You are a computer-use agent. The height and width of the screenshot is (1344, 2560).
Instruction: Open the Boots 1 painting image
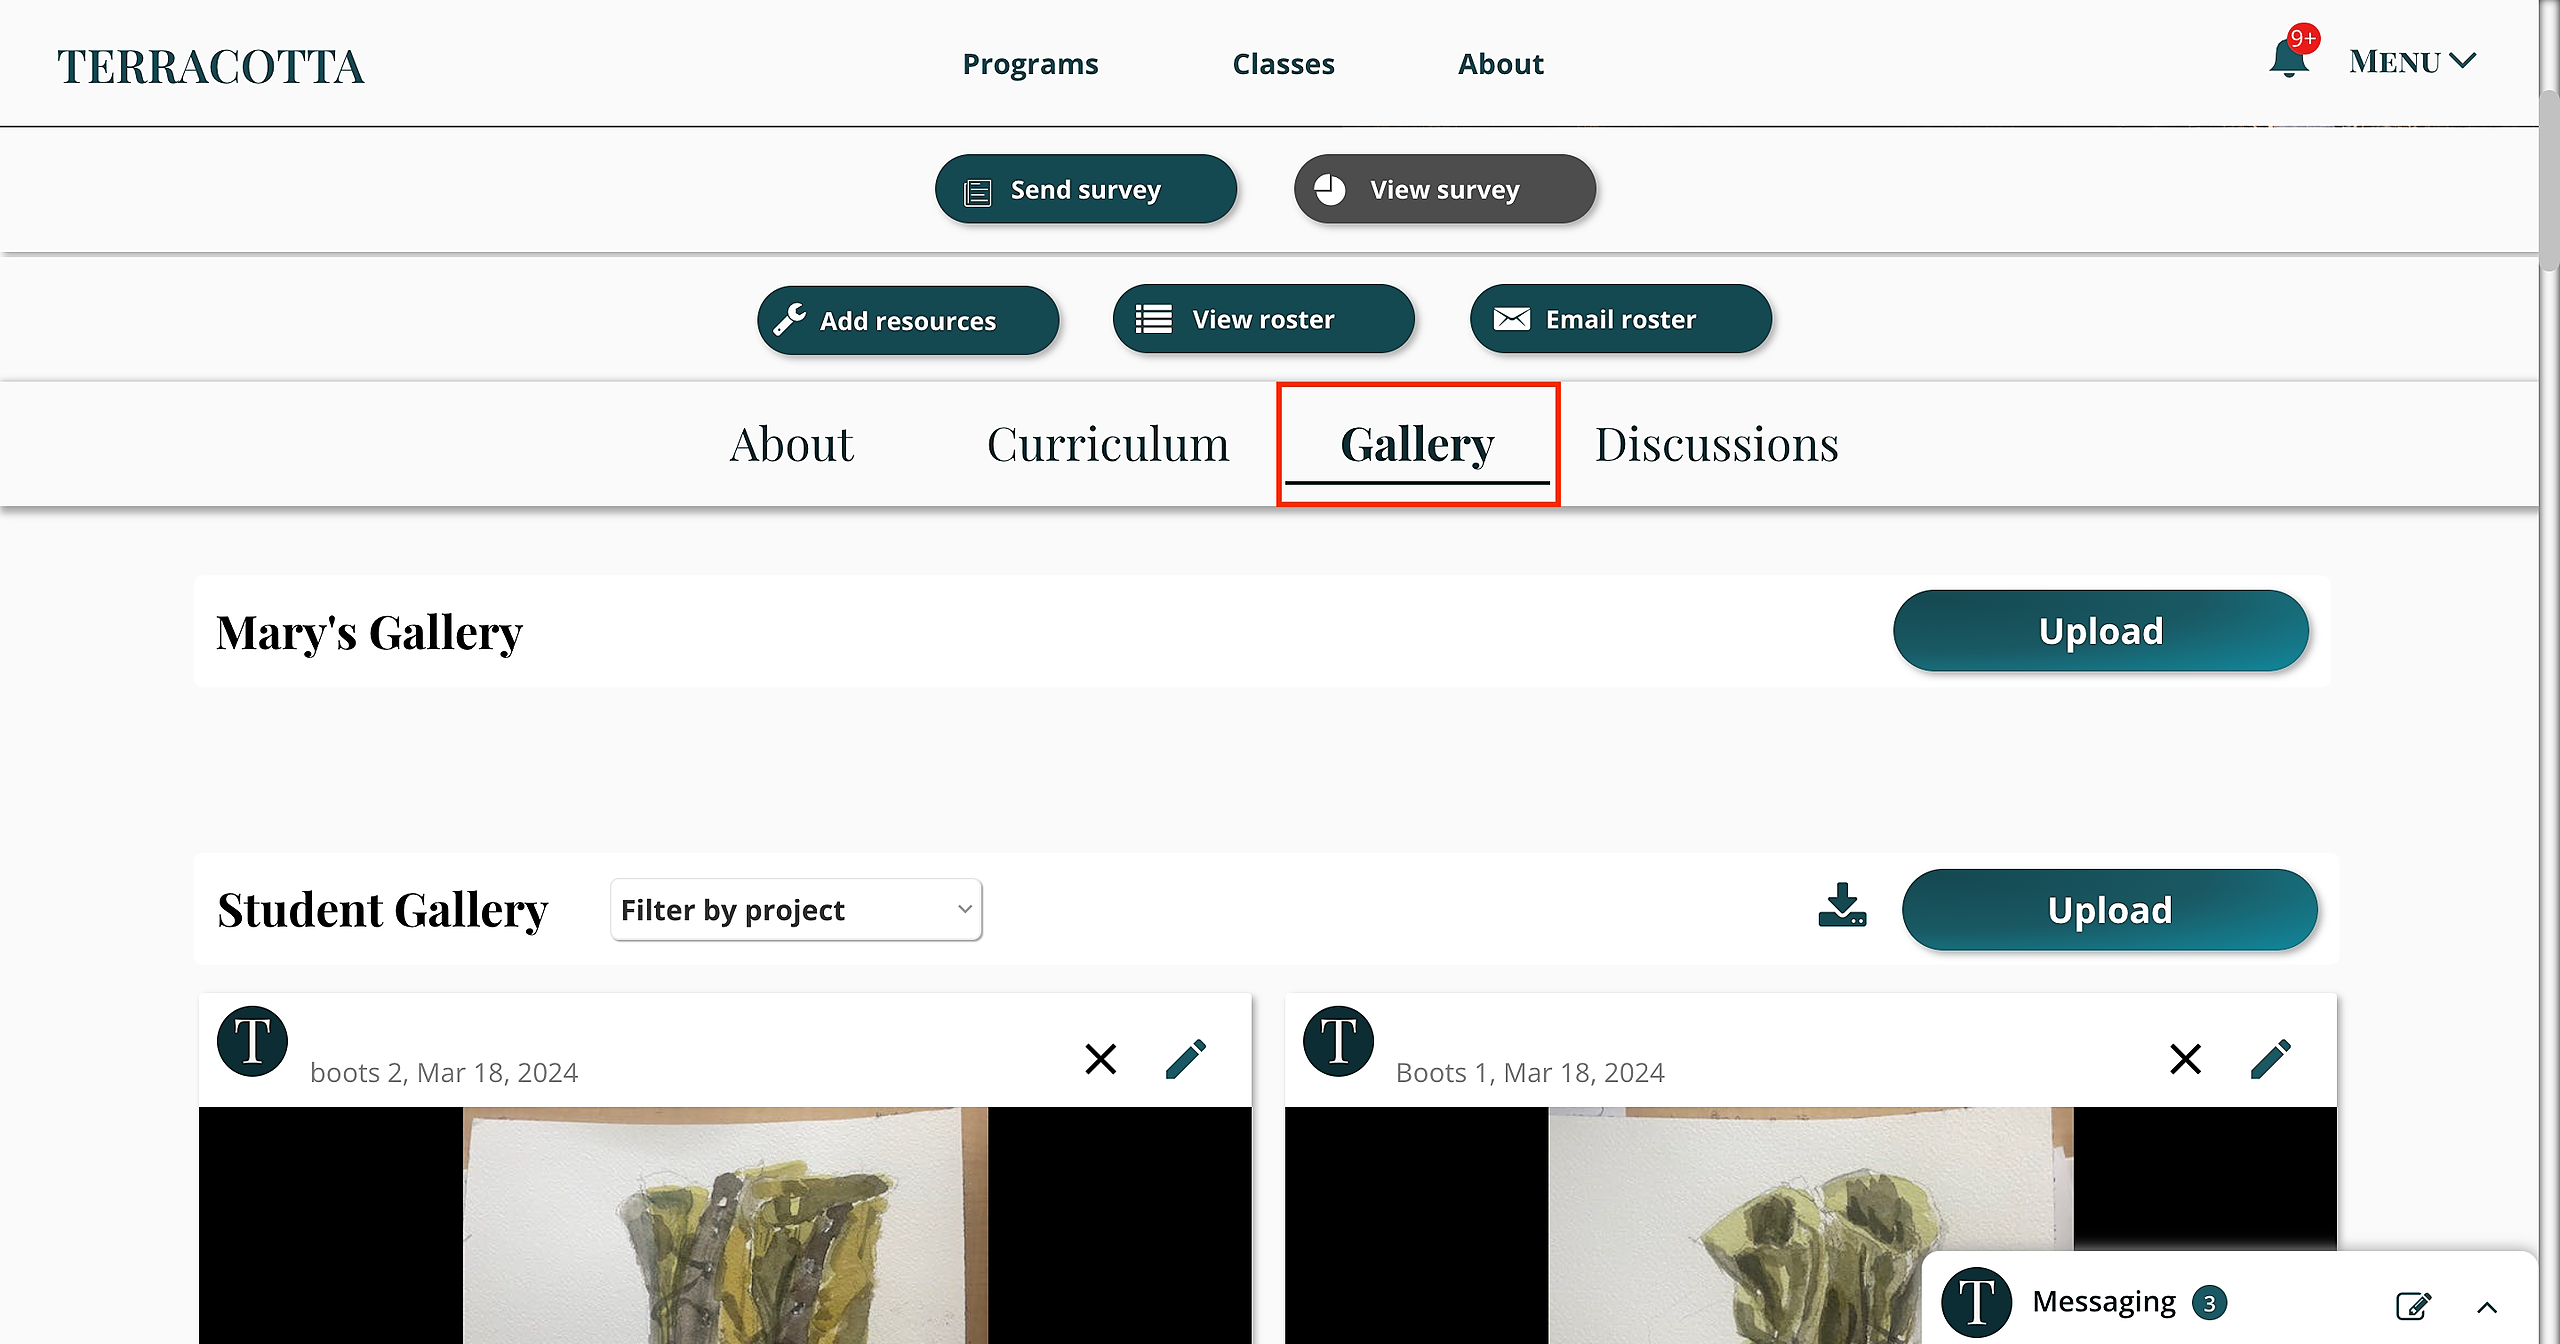click(x=1811, y=1225)
